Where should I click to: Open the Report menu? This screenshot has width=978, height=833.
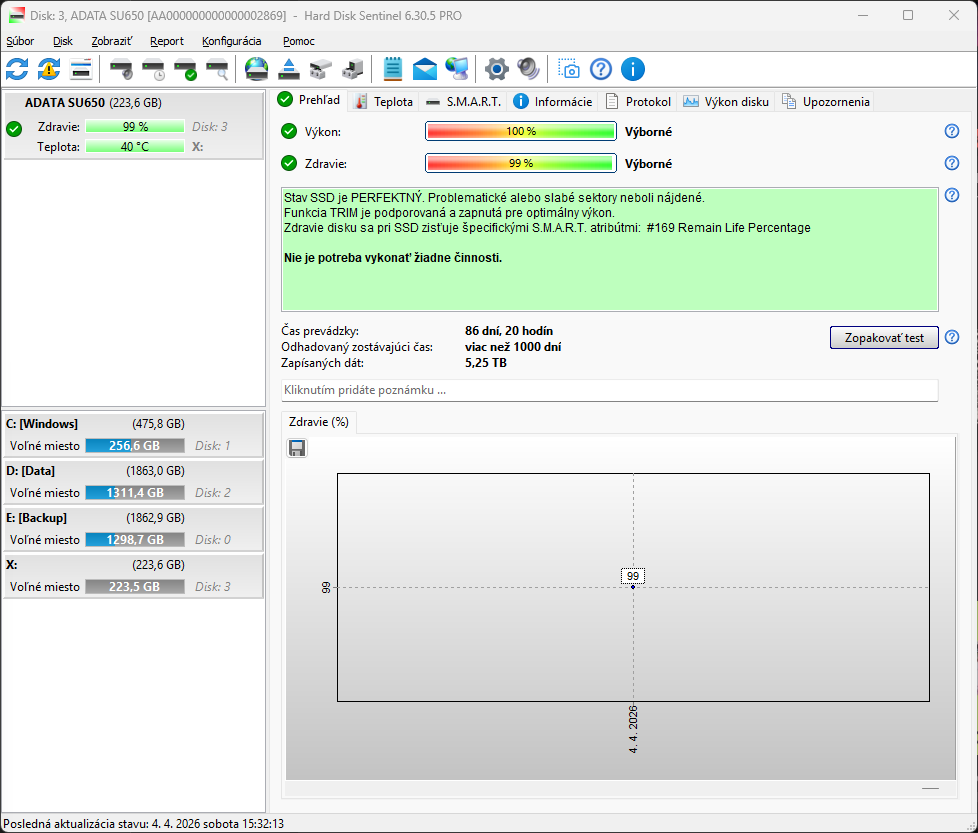[167, 41]
